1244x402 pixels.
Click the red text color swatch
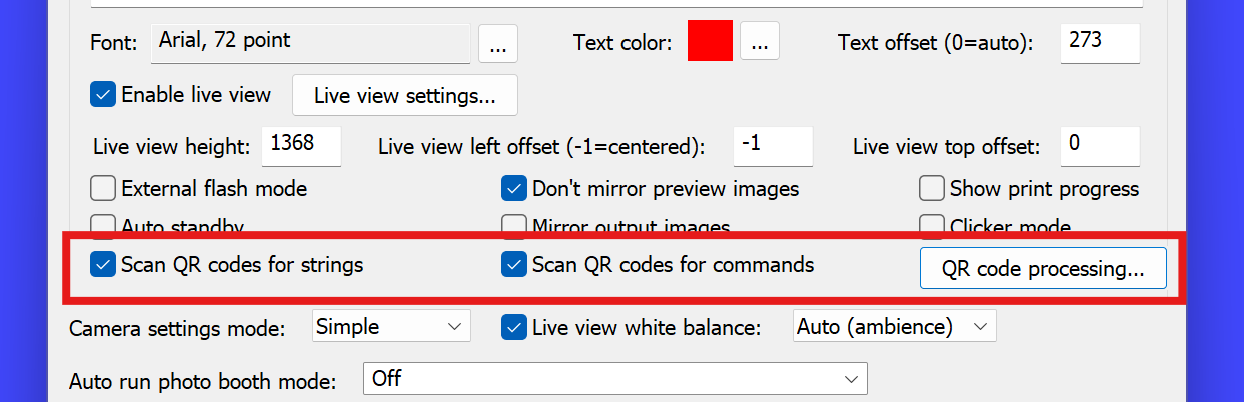click(x=710, y=42)
